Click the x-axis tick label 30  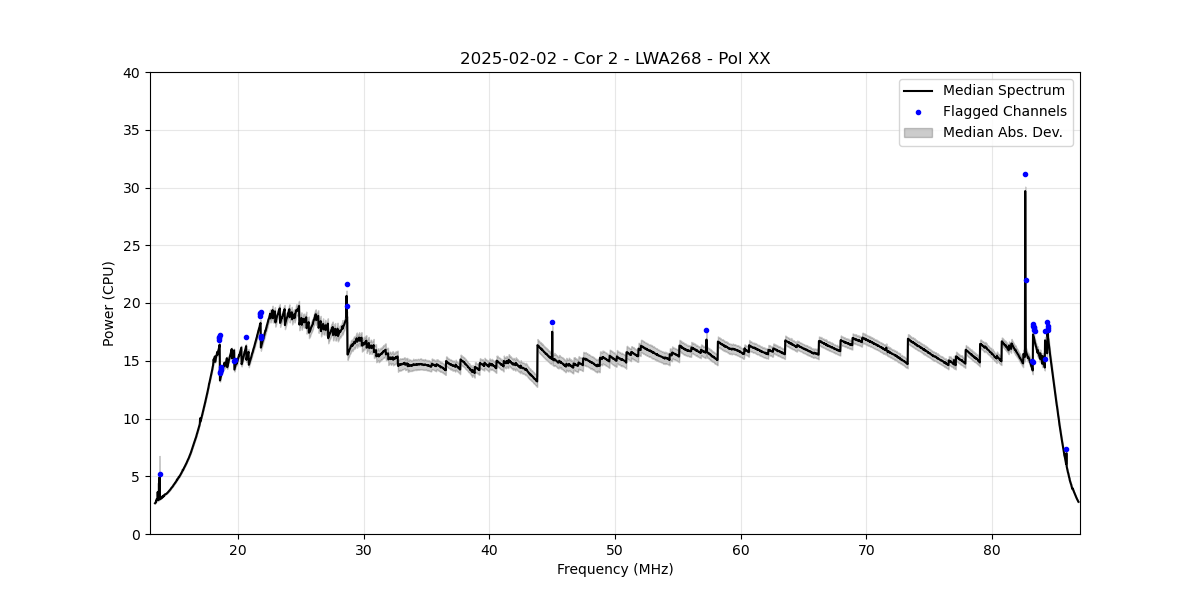[364, 549]
